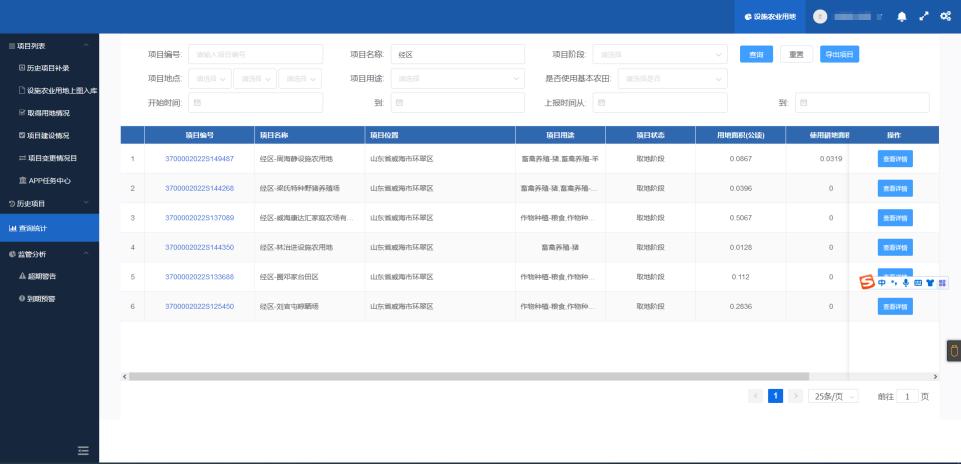Image resolution: width=961 pixels, height=464 pixels.
Task: Open the 项目阶段 dropdown
Action: [660, 54]
